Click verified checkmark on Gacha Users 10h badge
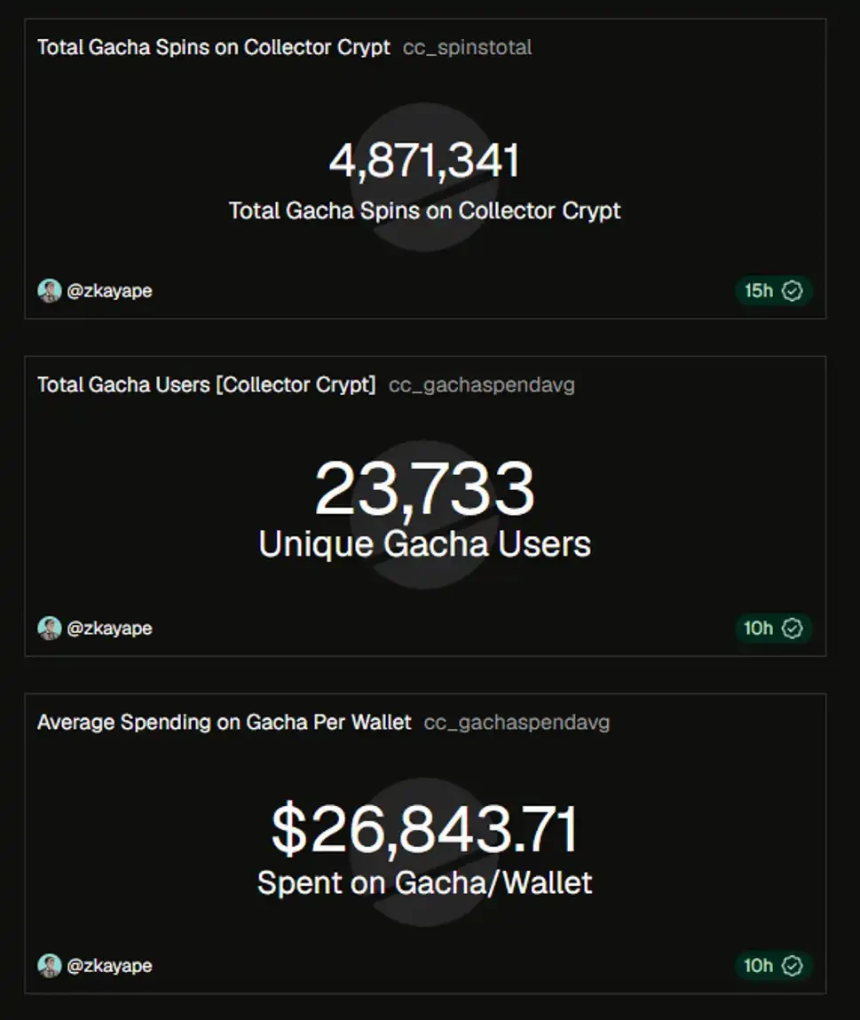 792,628
